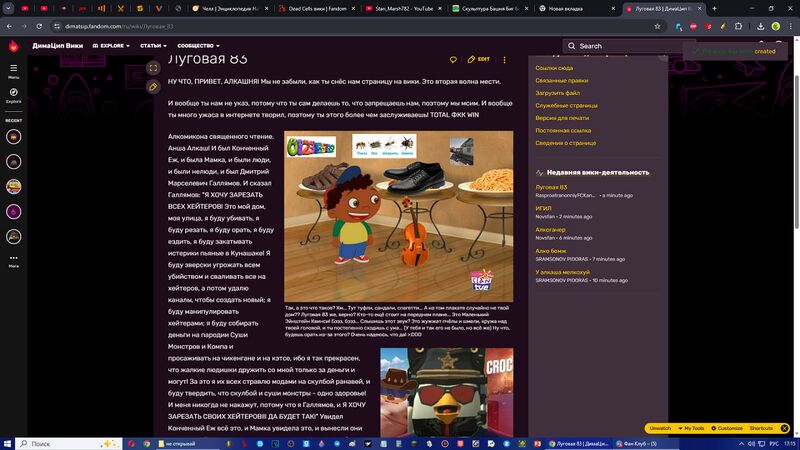Expand My Tools in the bottom toolbar
Screen dimensions: 800x450
693,428
